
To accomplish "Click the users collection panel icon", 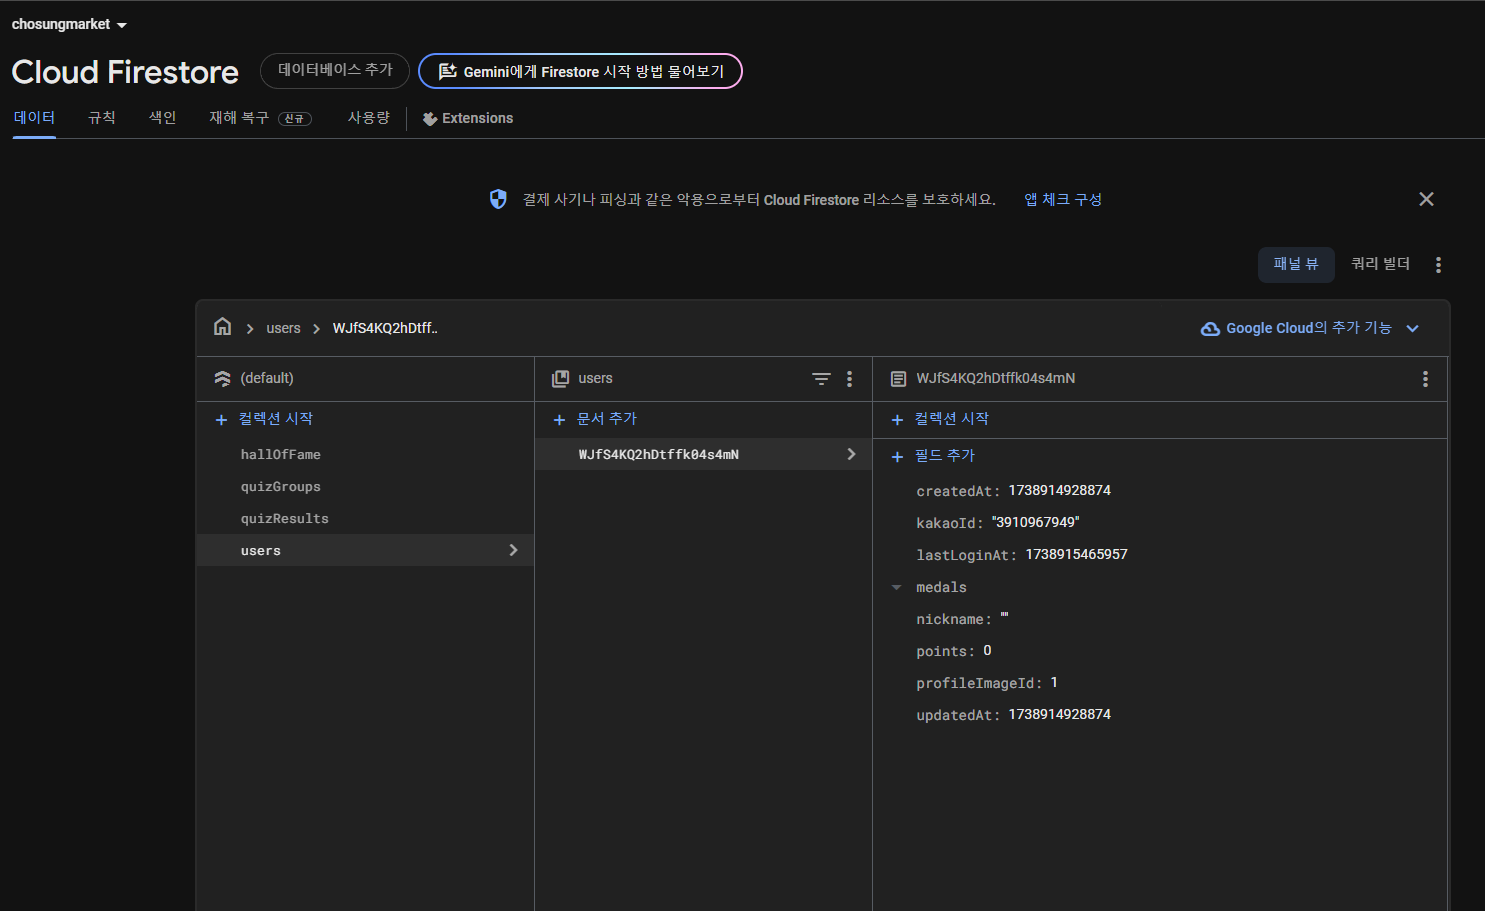I will (x=561, y=379).
